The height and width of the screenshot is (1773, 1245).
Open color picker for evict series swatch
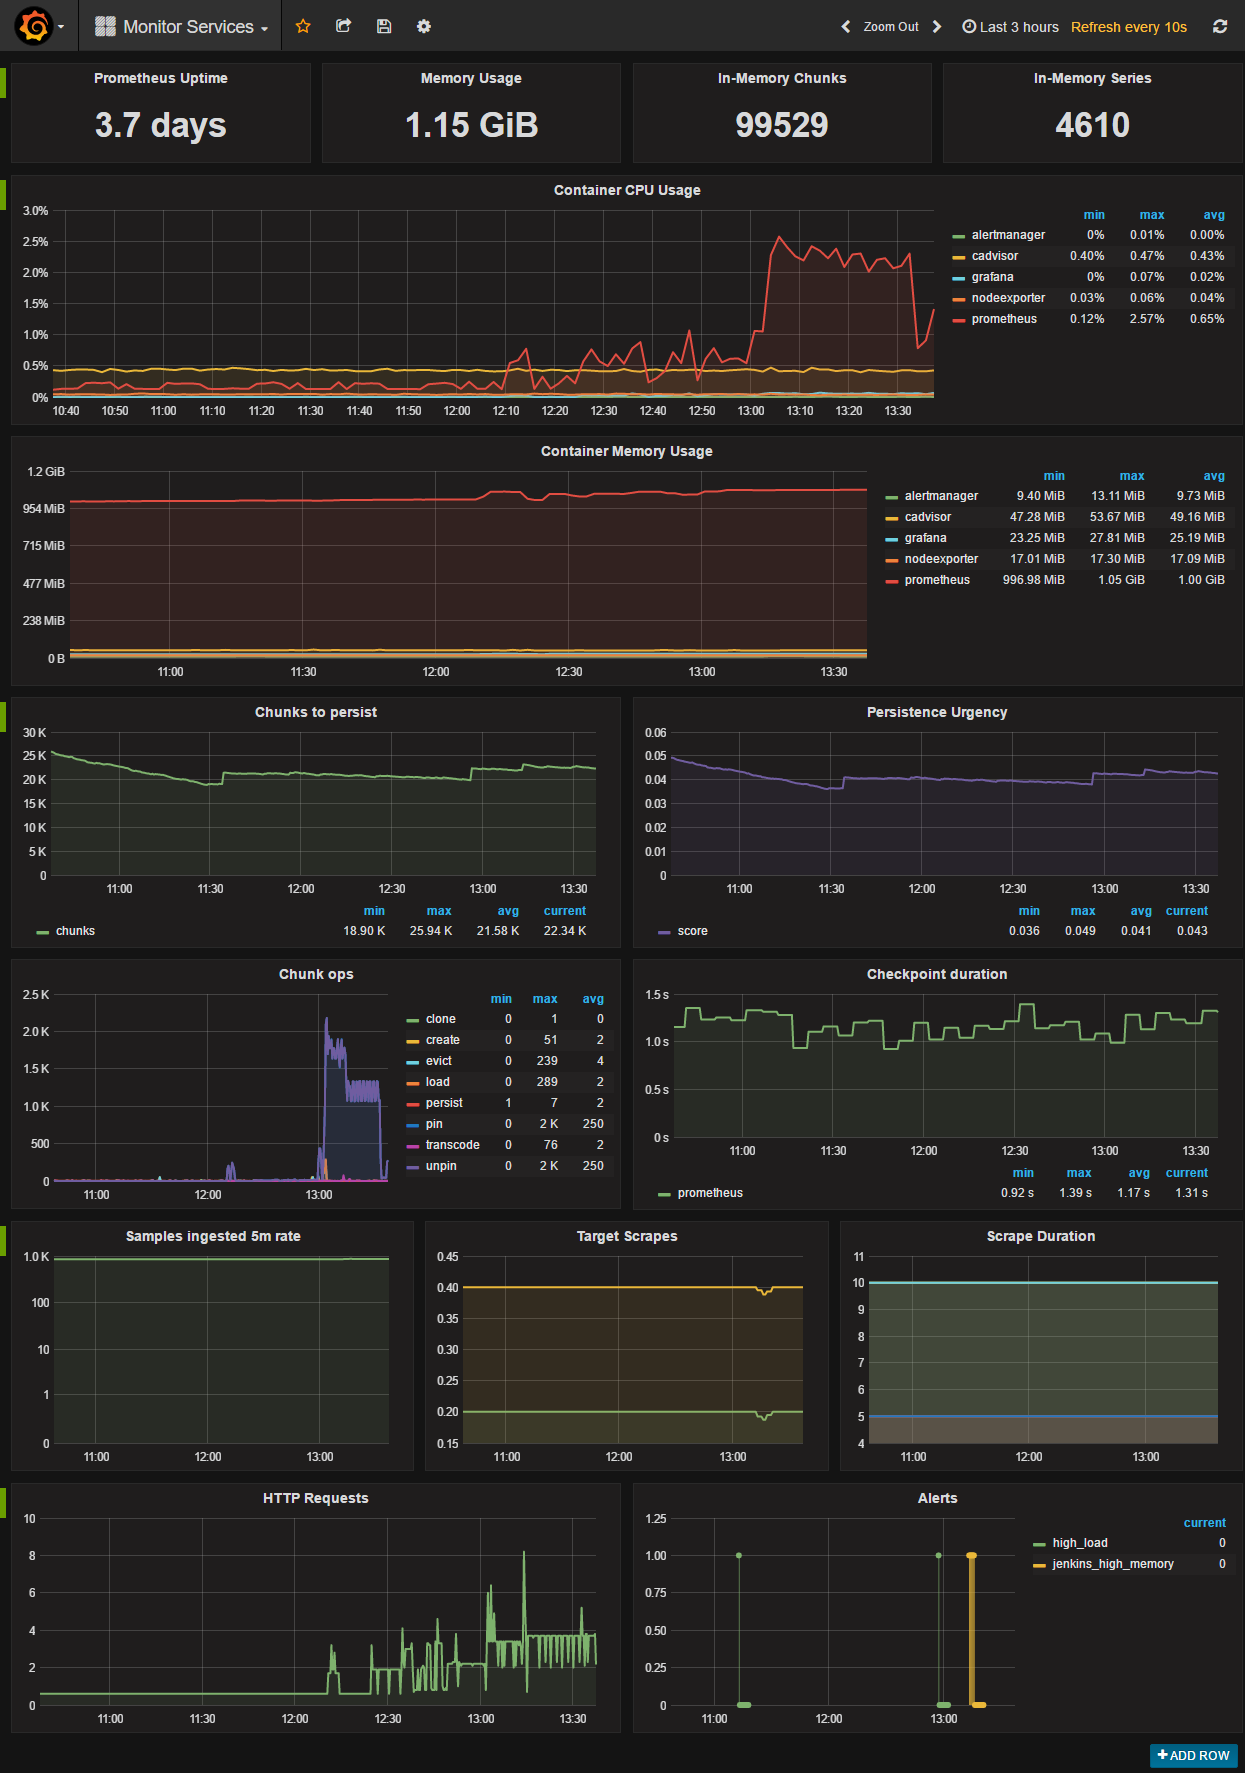(413, 1062)
